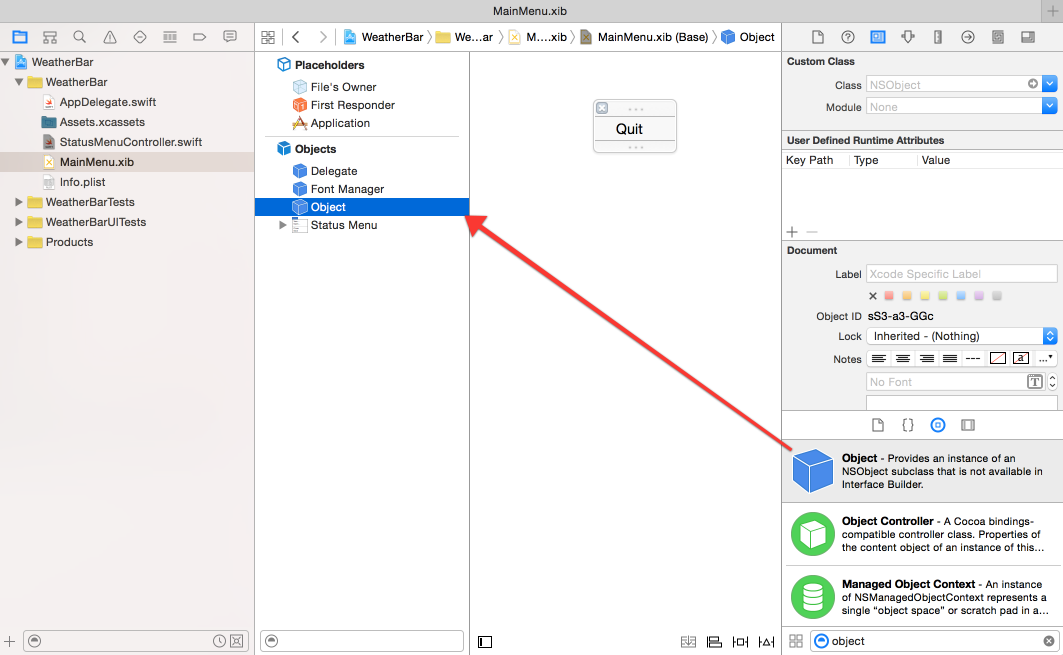Close the Status Menu canvas popup
The image size is (1063, 655).
click(602, 108)
